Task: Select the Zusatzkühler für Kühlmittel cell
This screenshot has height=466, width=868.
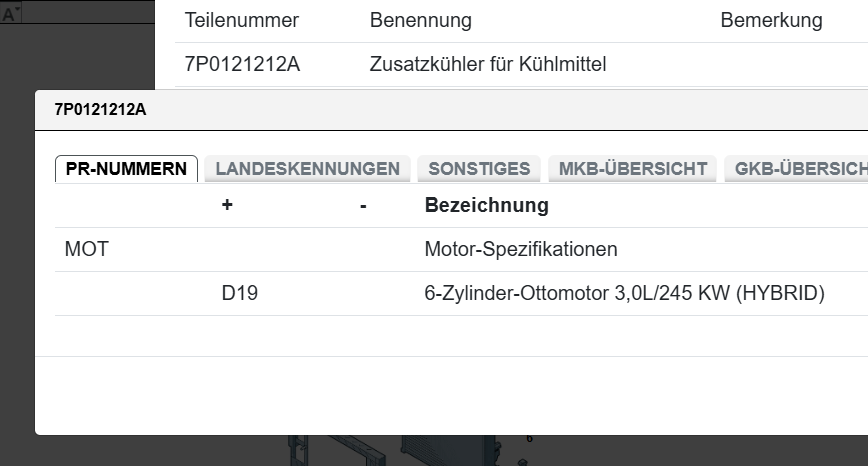Action: 488,65
